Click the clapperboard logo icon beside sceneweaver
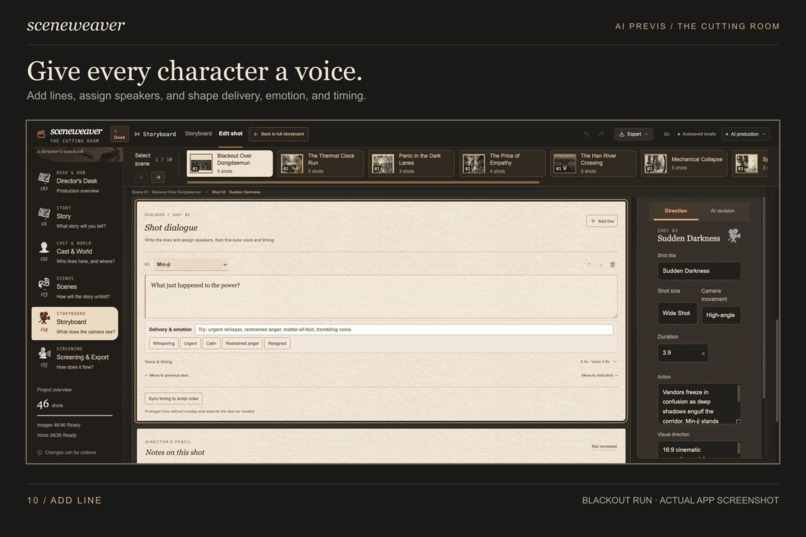806x537 pixels. pyautogui.click(x=41, y=134)
